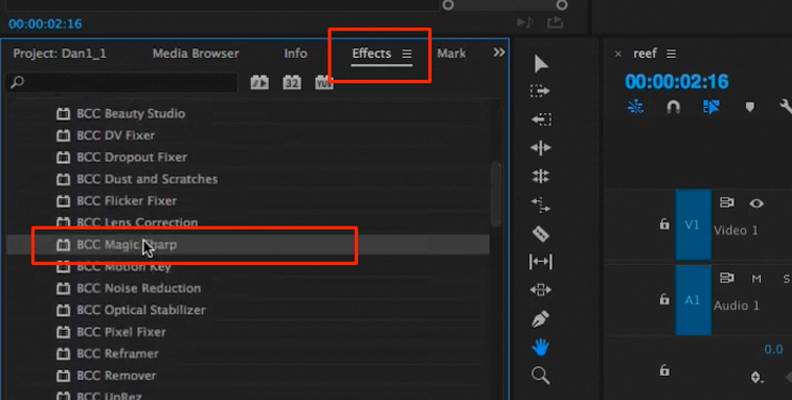Screen dimensions: 792x400
Task: Toggle lock on Video 1 track
Action: (x=665, y=224)
